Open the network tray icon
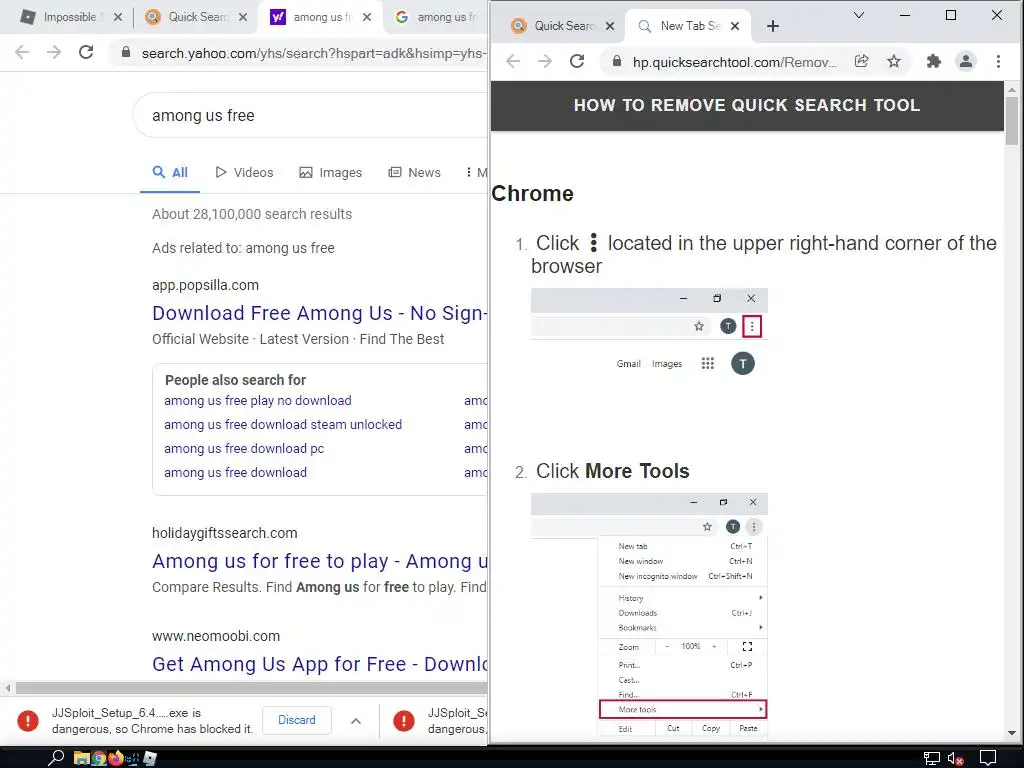The image size is (1024, 768). click(x=931, y=758)
